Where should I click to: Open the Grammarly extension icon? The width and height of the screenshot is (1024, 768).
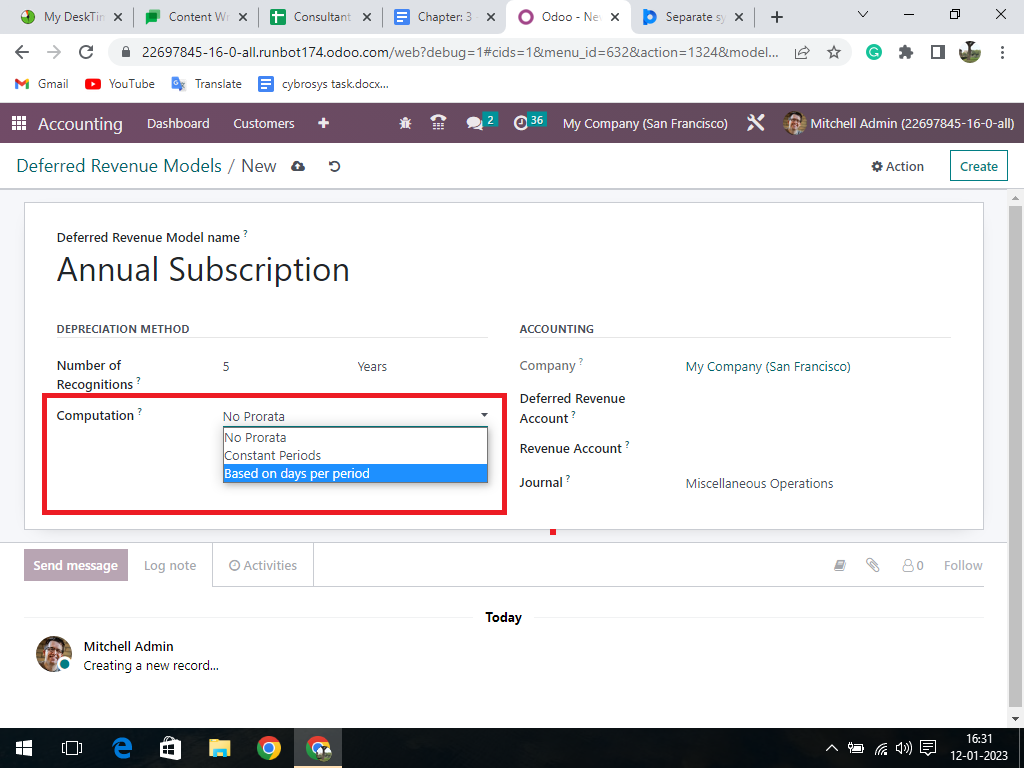[x=874, y=52]
